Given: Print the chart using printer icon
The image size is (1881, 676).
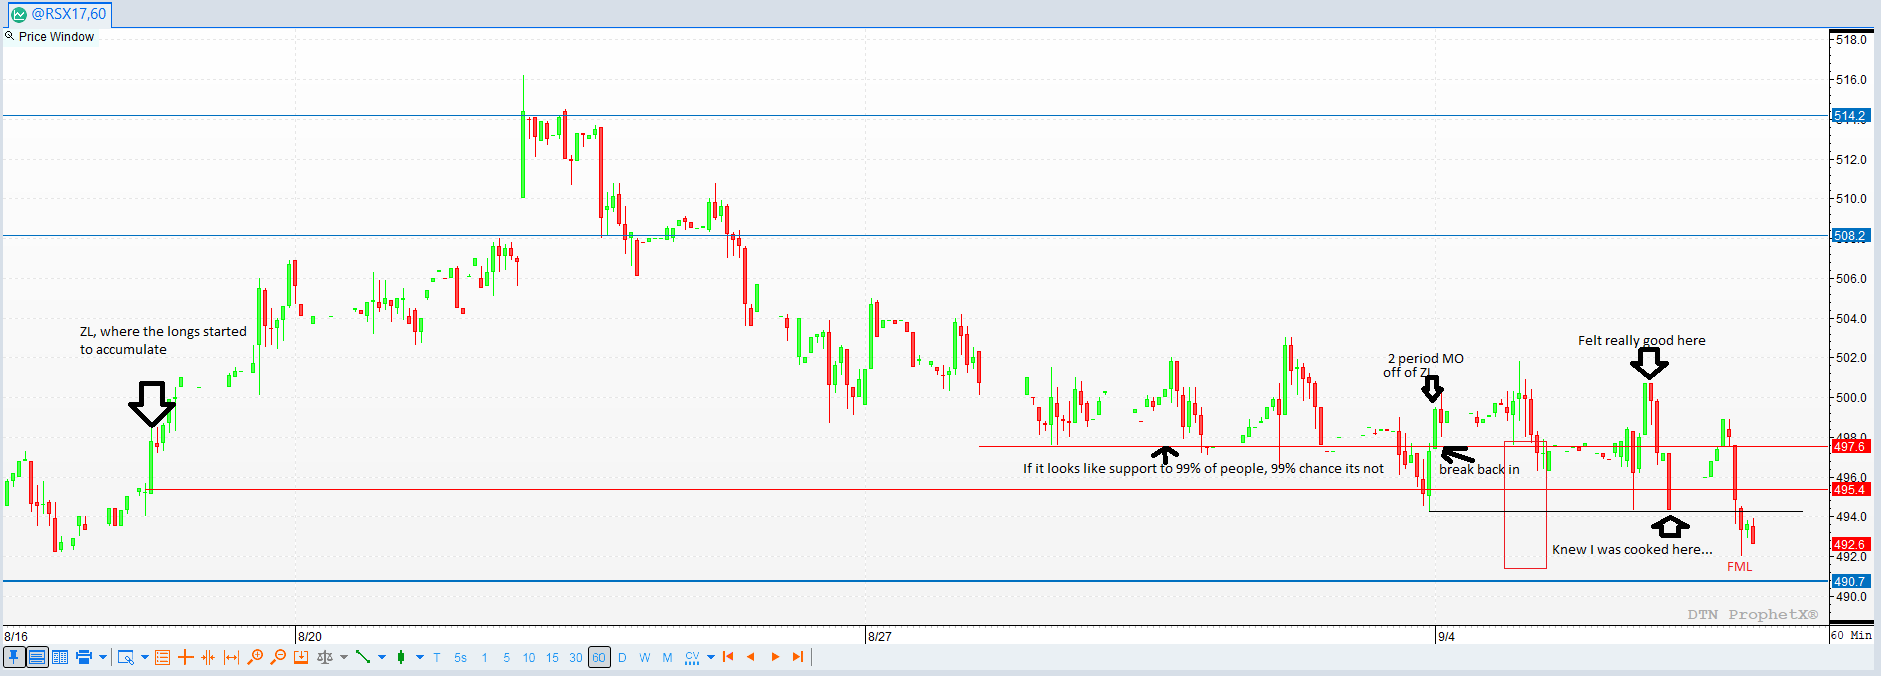Looking at the screenshot, I should pos(84,657).
